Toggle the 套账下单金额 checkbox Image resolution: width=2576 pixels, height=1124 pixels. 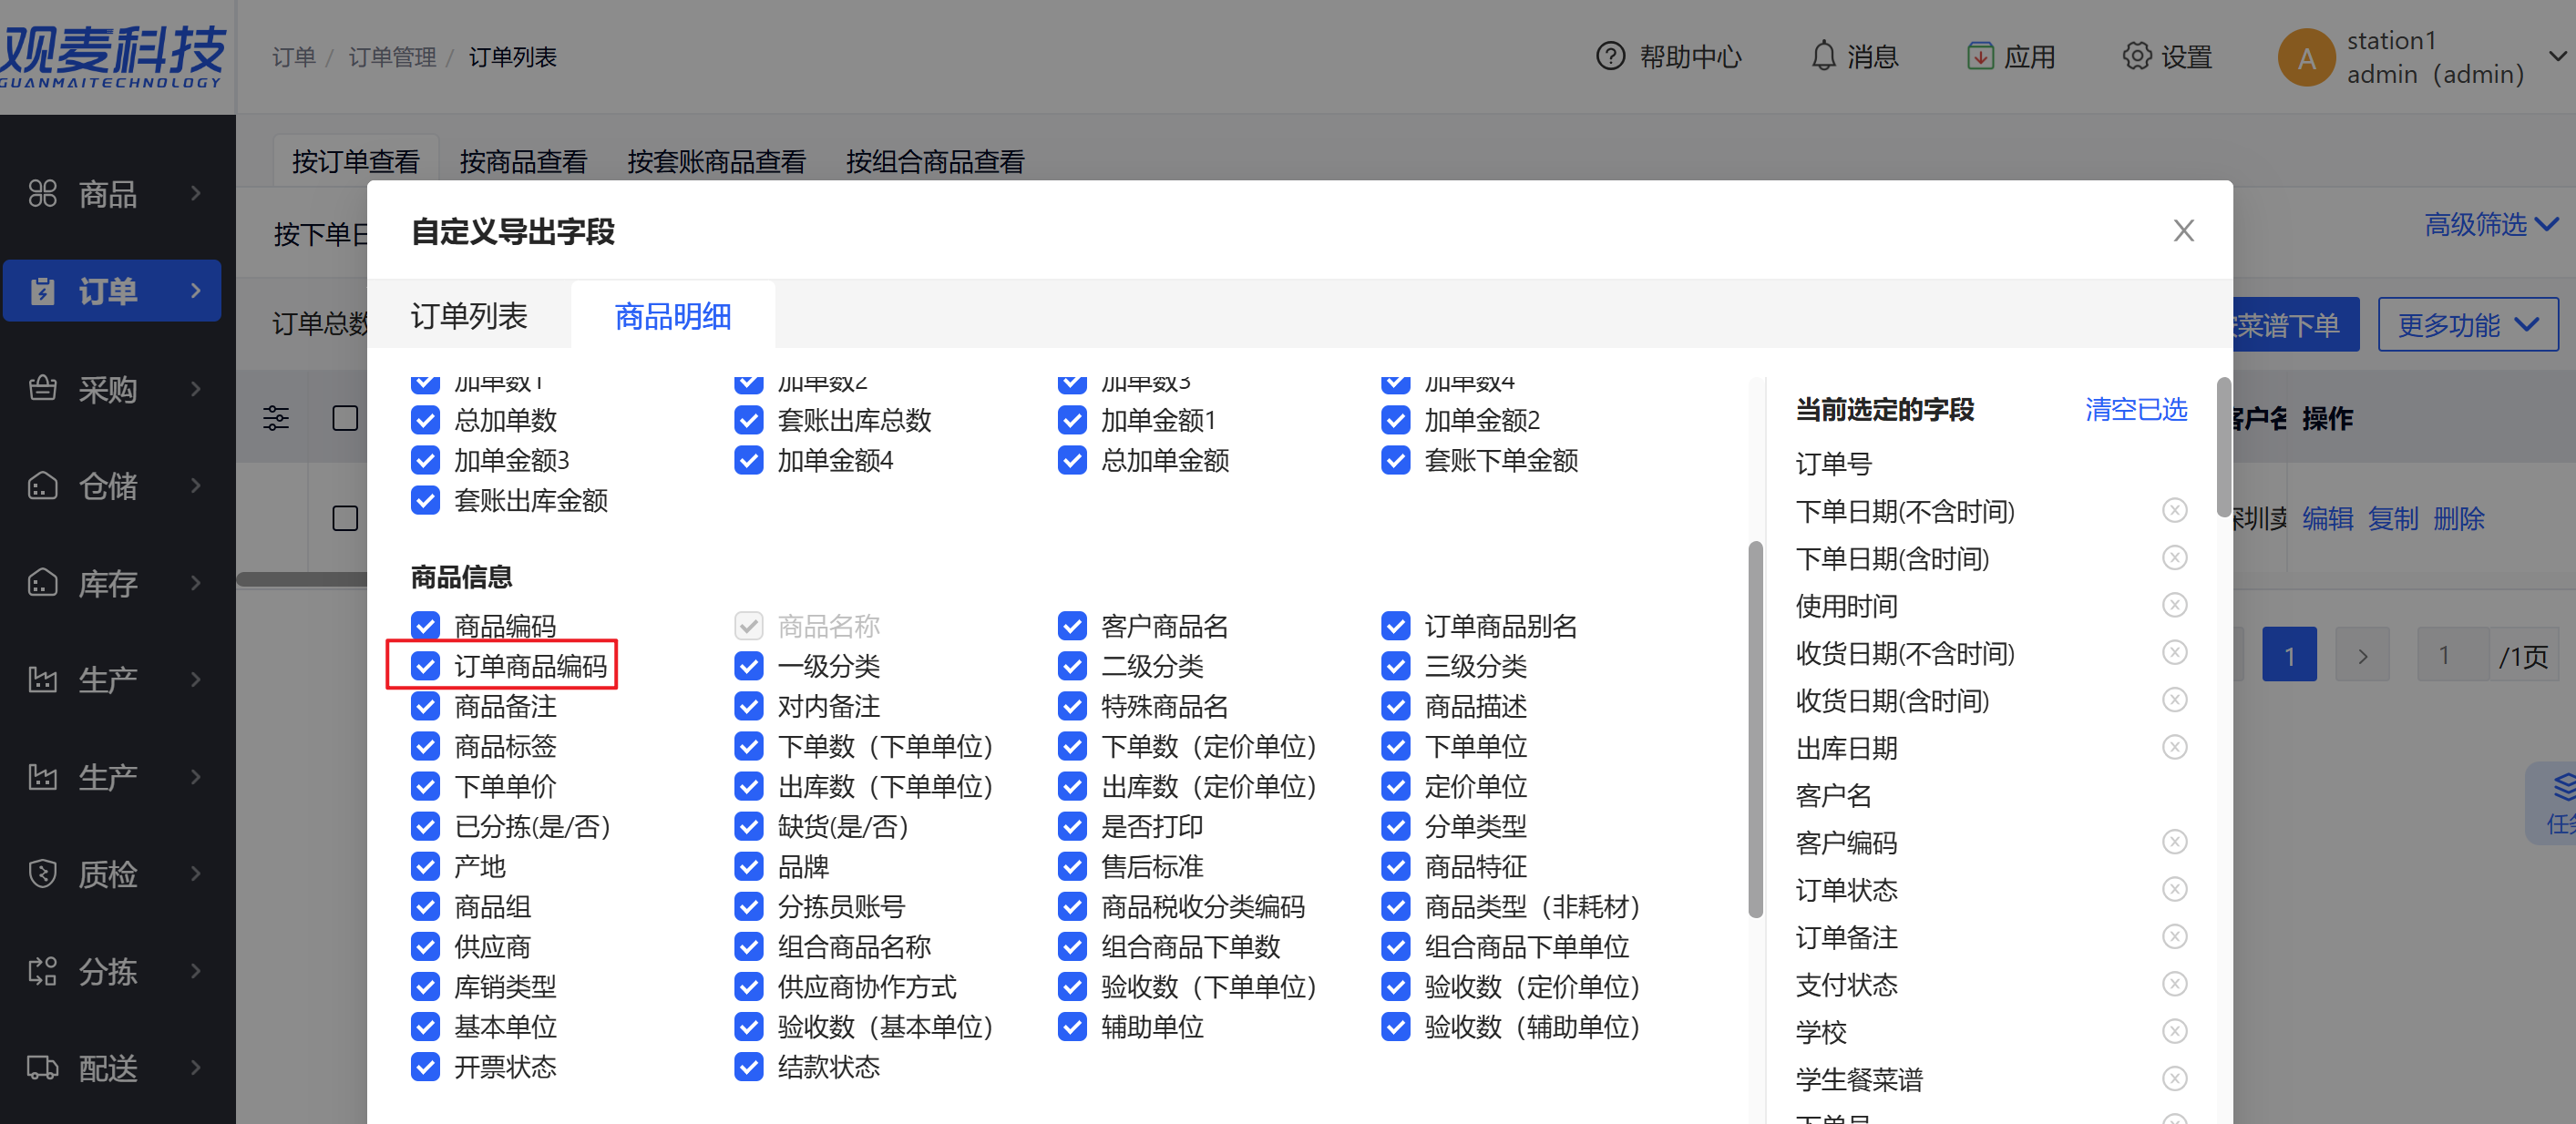coord(1395,459)
